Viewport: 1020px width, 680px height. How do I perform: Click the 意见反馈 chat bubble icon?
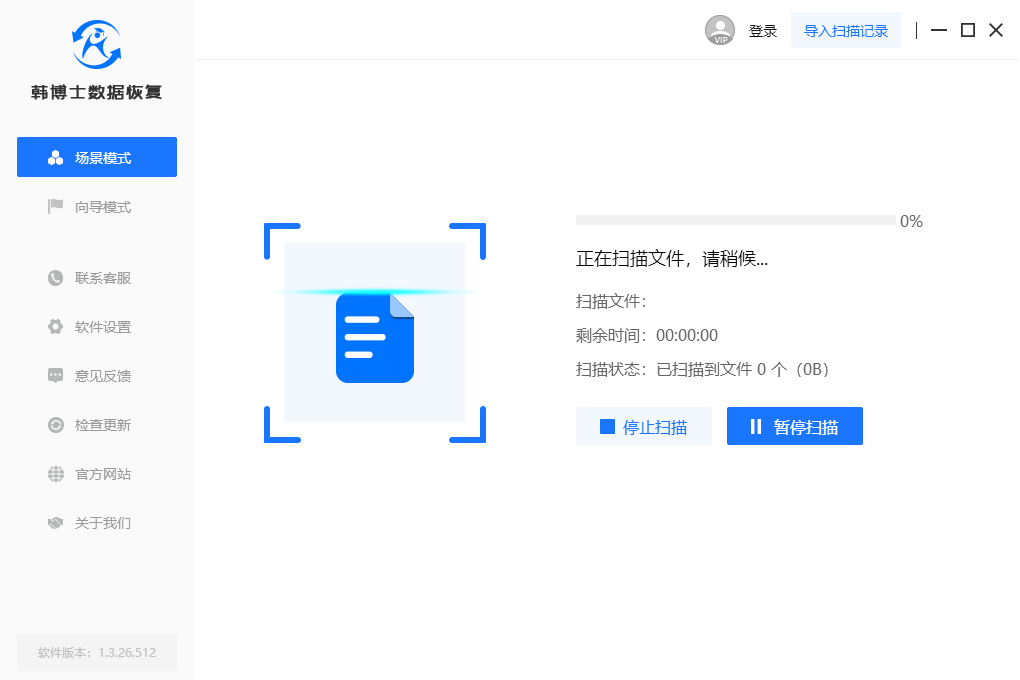55,375
